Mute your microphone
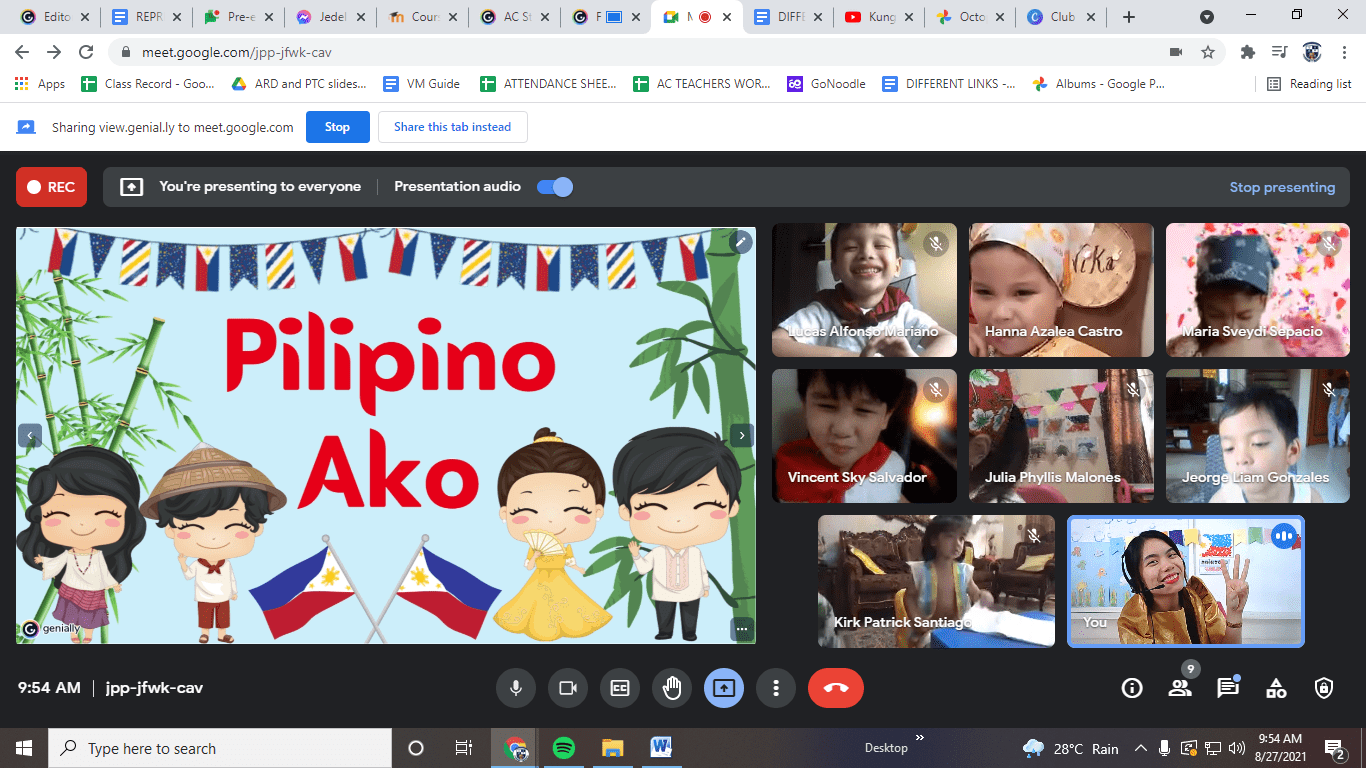1366x768 pixels. (516, 688)
